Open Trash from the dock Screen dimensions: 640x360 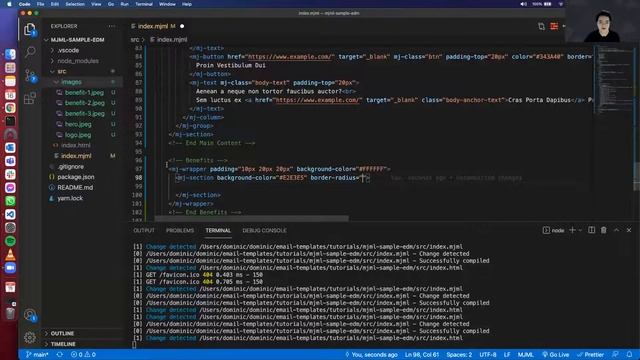pyautogui.click(x=10, y=313)
